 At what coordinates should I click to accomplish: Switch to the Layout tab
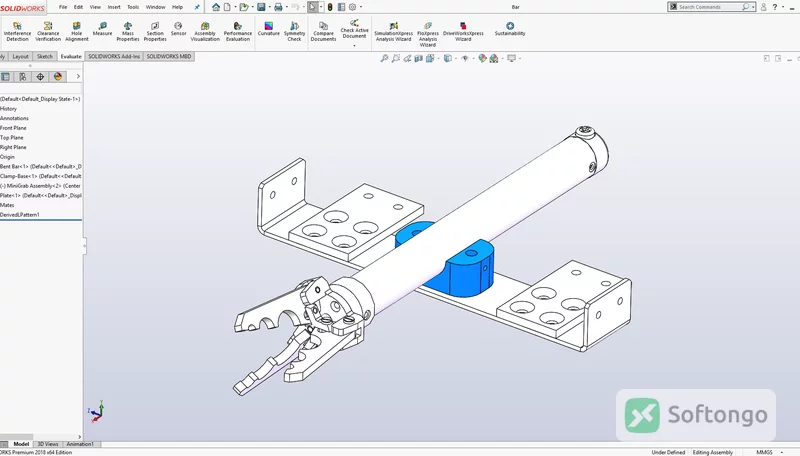[20, 57]
